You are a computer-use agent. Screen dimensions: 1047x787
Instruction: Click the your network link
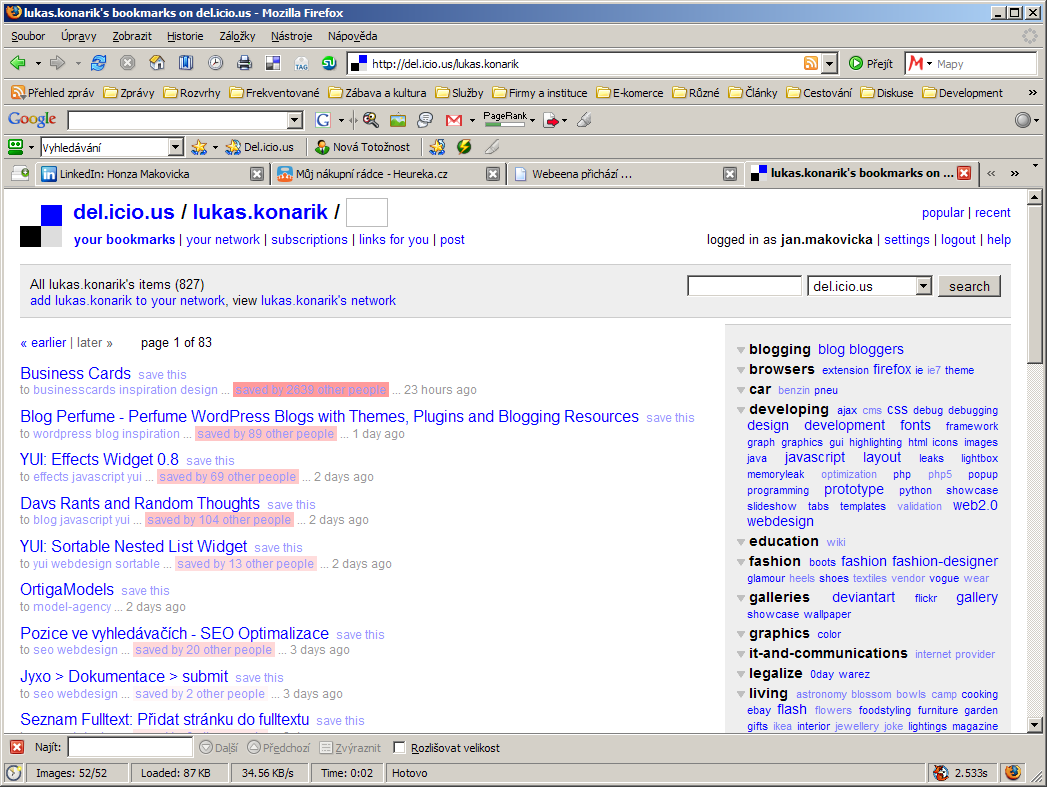tap(223, 240)
